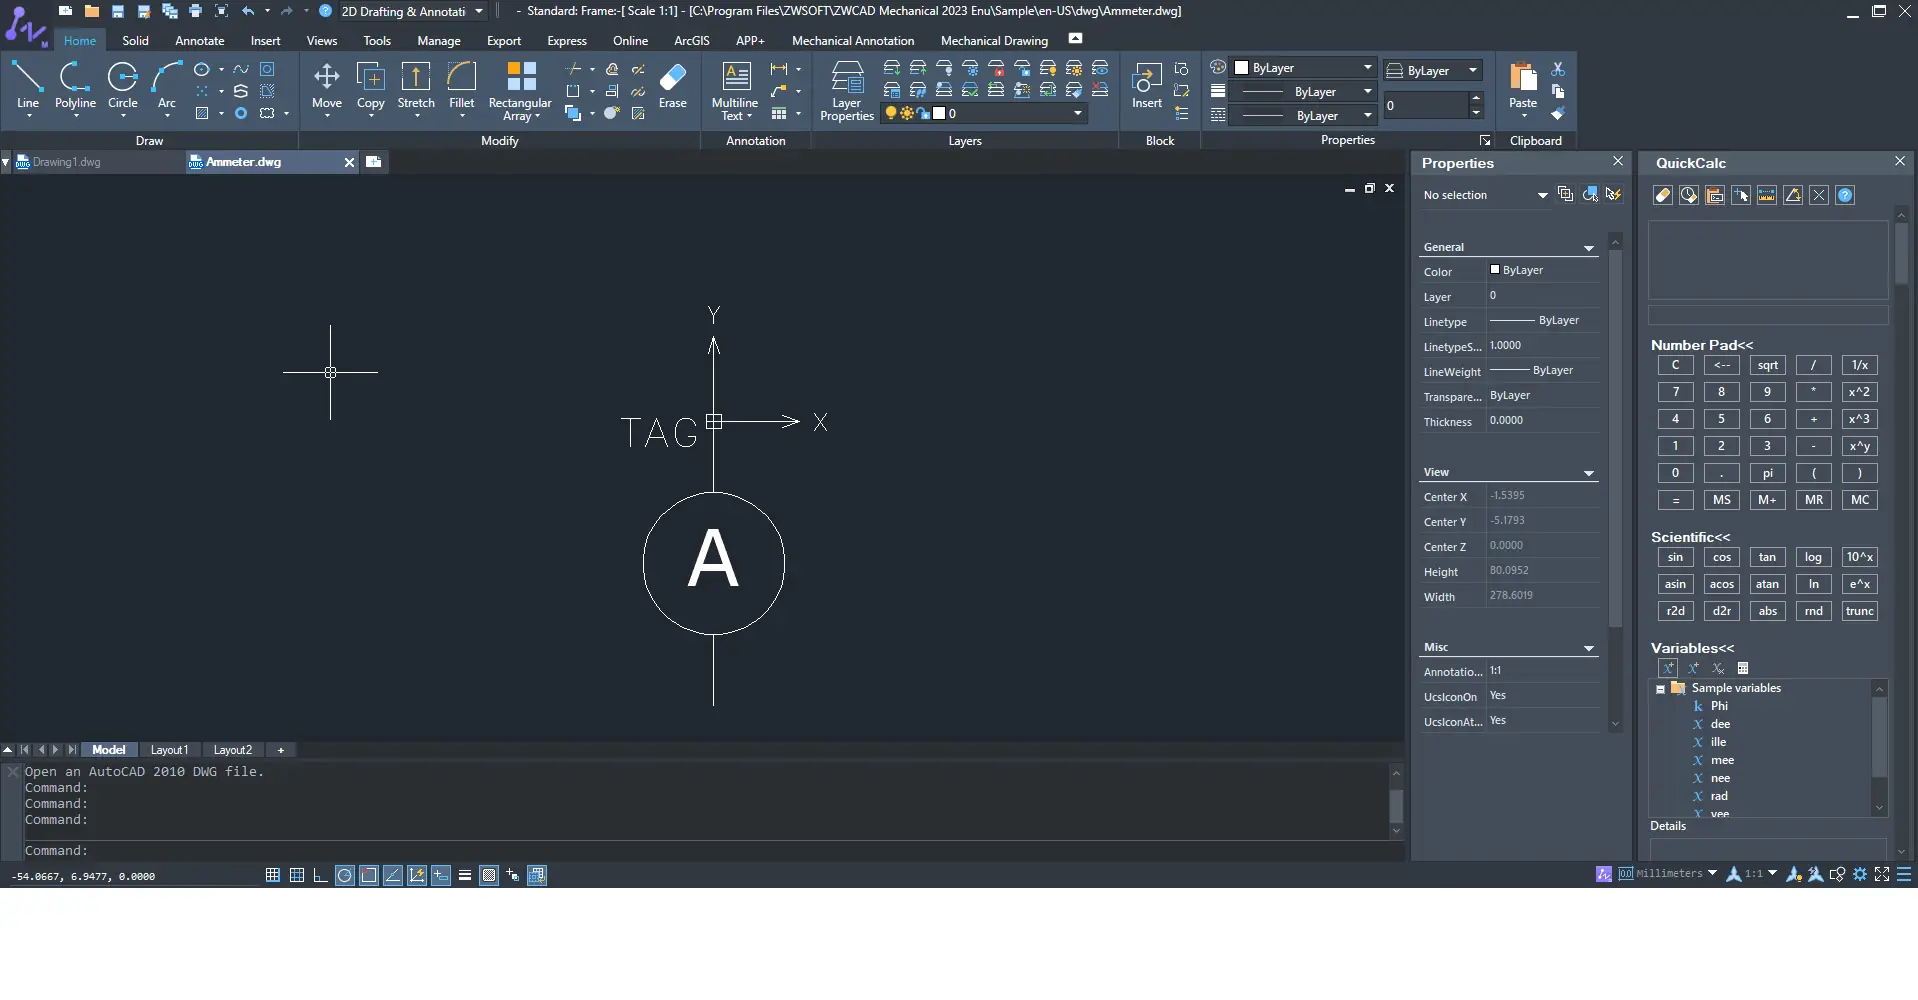This screenshot has height=1000, width=1918.
Task: Click the MS memory store button
Action: [1722, 500]
